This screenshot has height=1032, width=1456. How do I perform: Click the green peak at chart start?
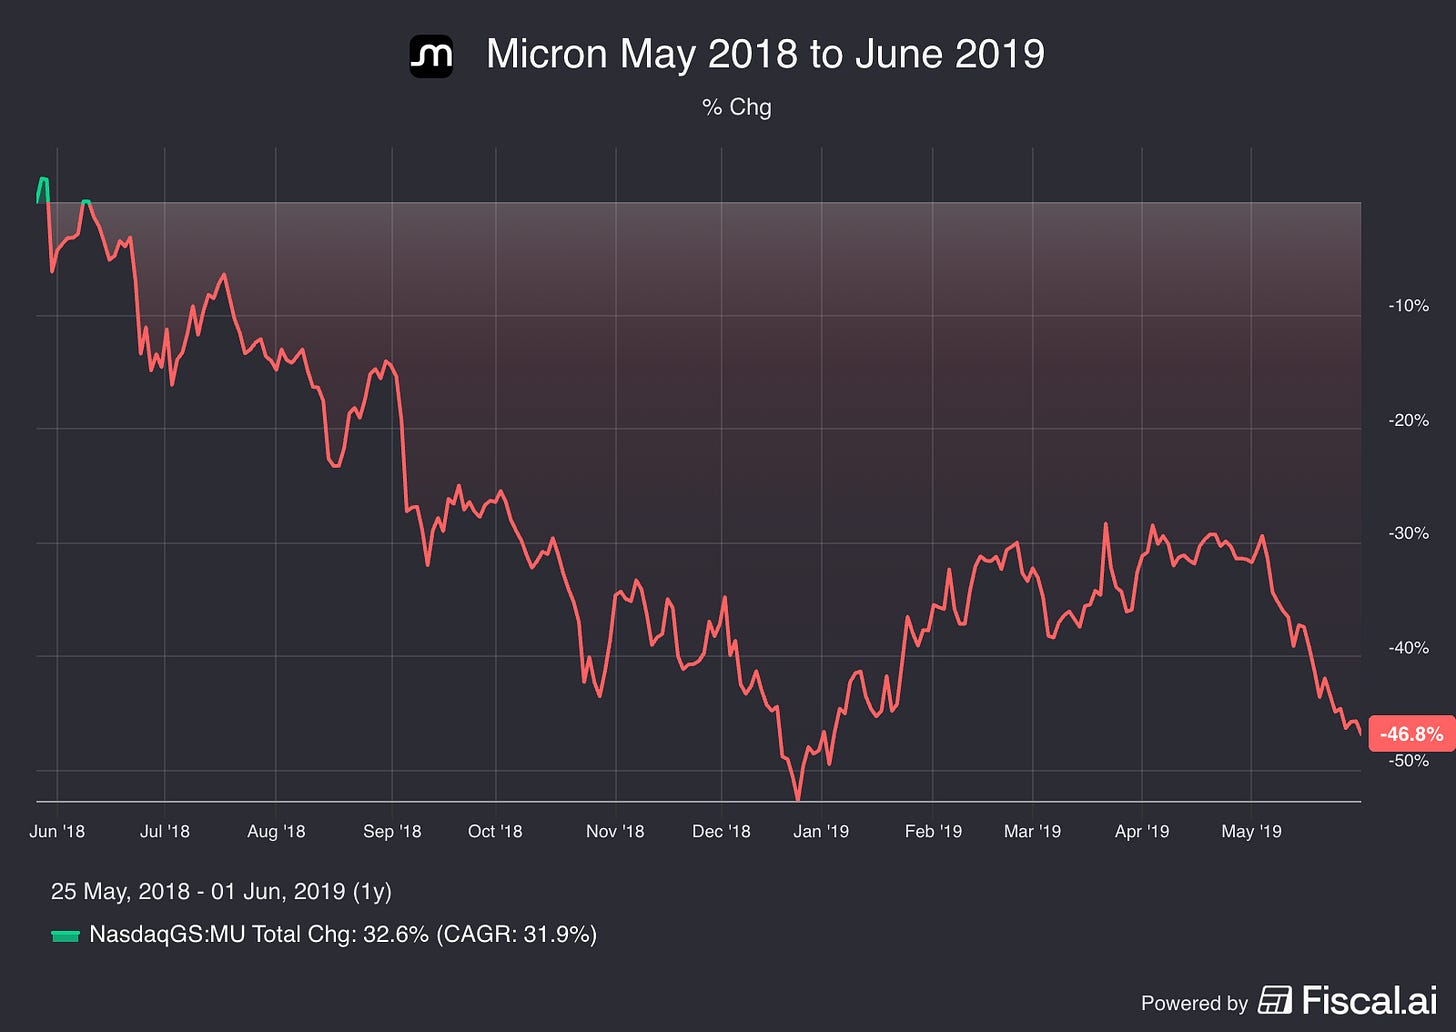pos(42,181)
